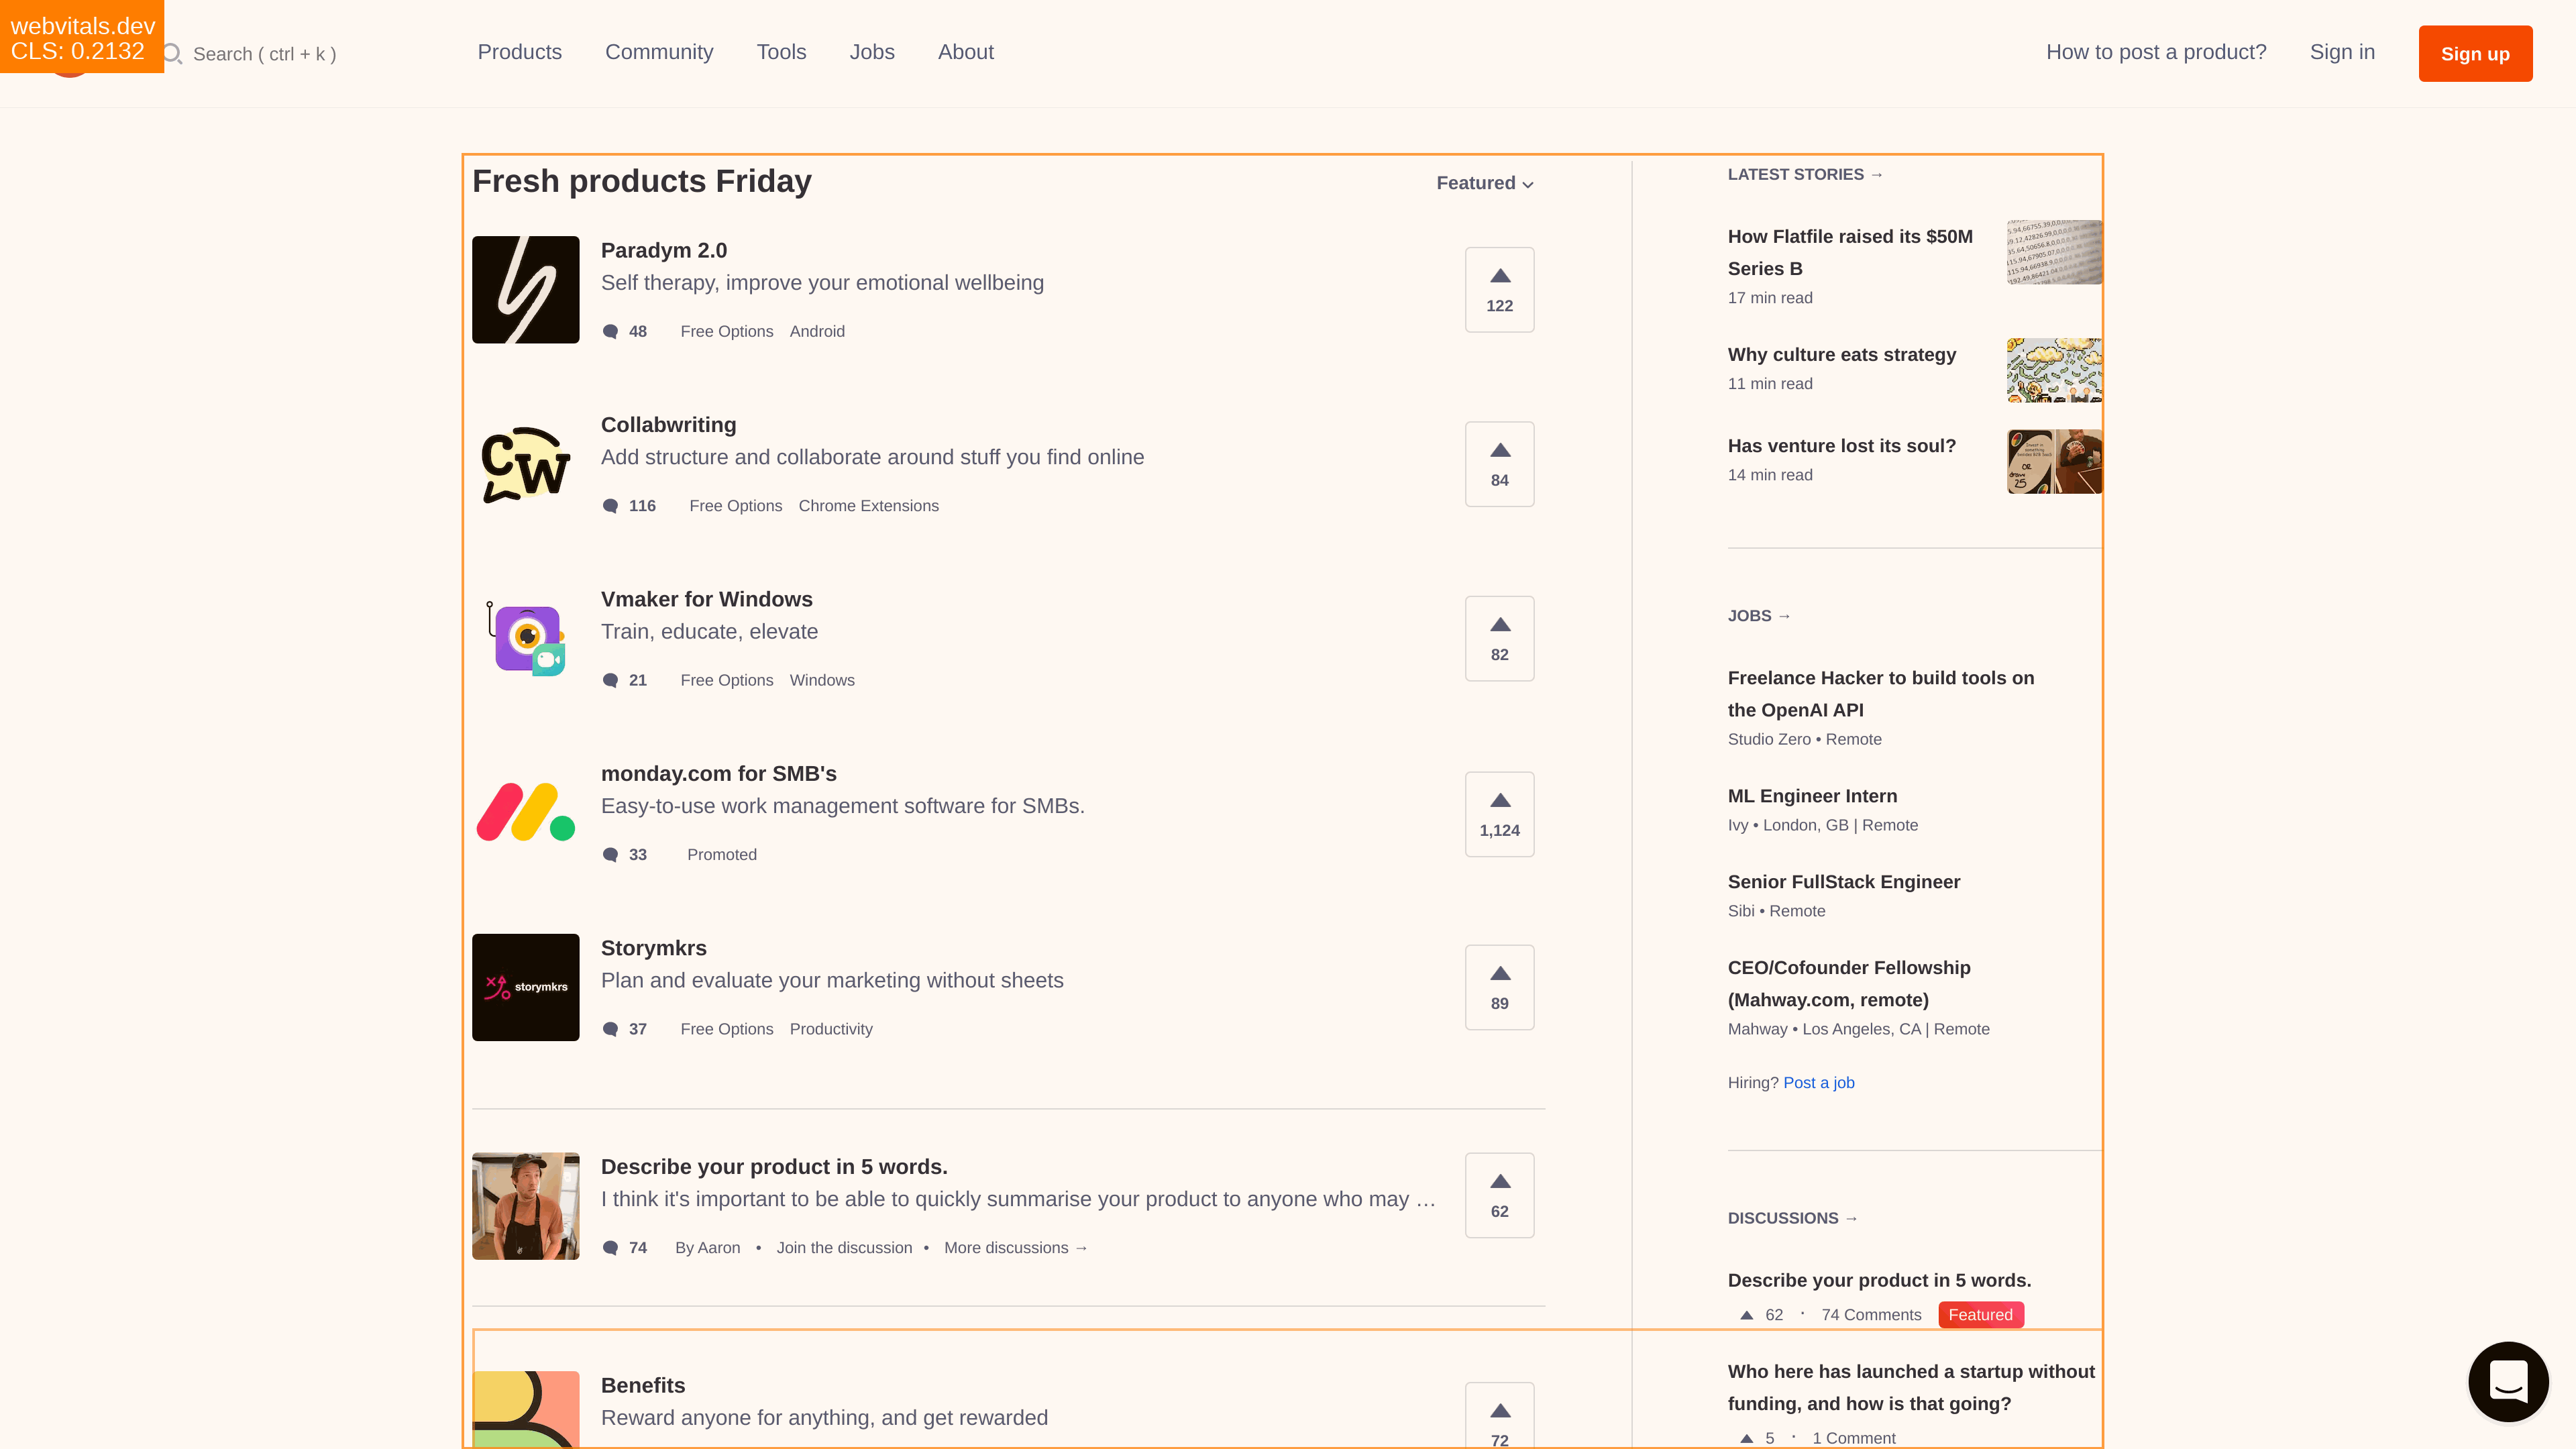
Task: Go to the Jobs page
Action: (872, 52)
